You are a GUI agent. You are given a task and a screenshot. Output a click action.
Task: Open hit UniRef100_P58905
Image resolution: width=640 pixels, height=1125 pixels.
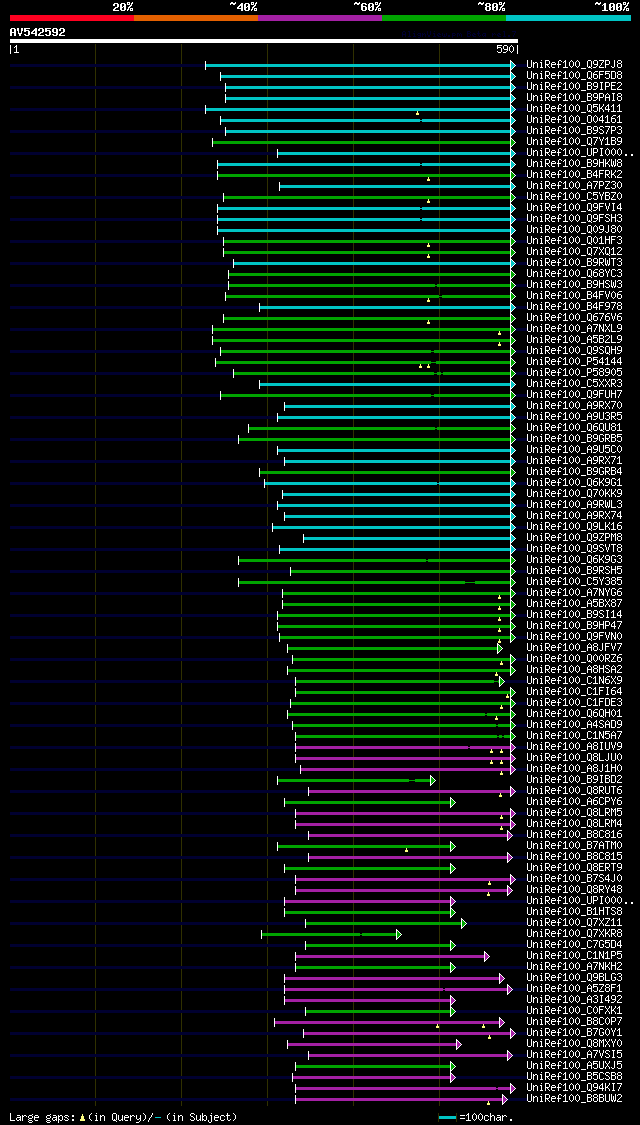pyautogui.click(x=574, y=372)
